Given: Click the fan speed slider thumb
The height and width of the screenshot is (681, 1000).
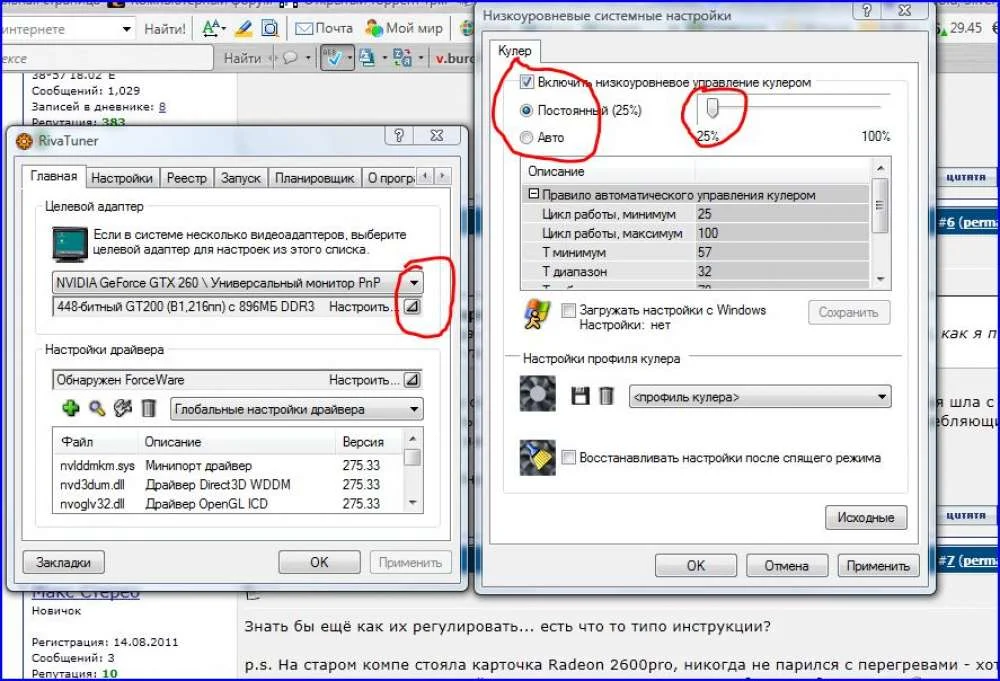Looking at the screenshot, I should tap(712, 108).
